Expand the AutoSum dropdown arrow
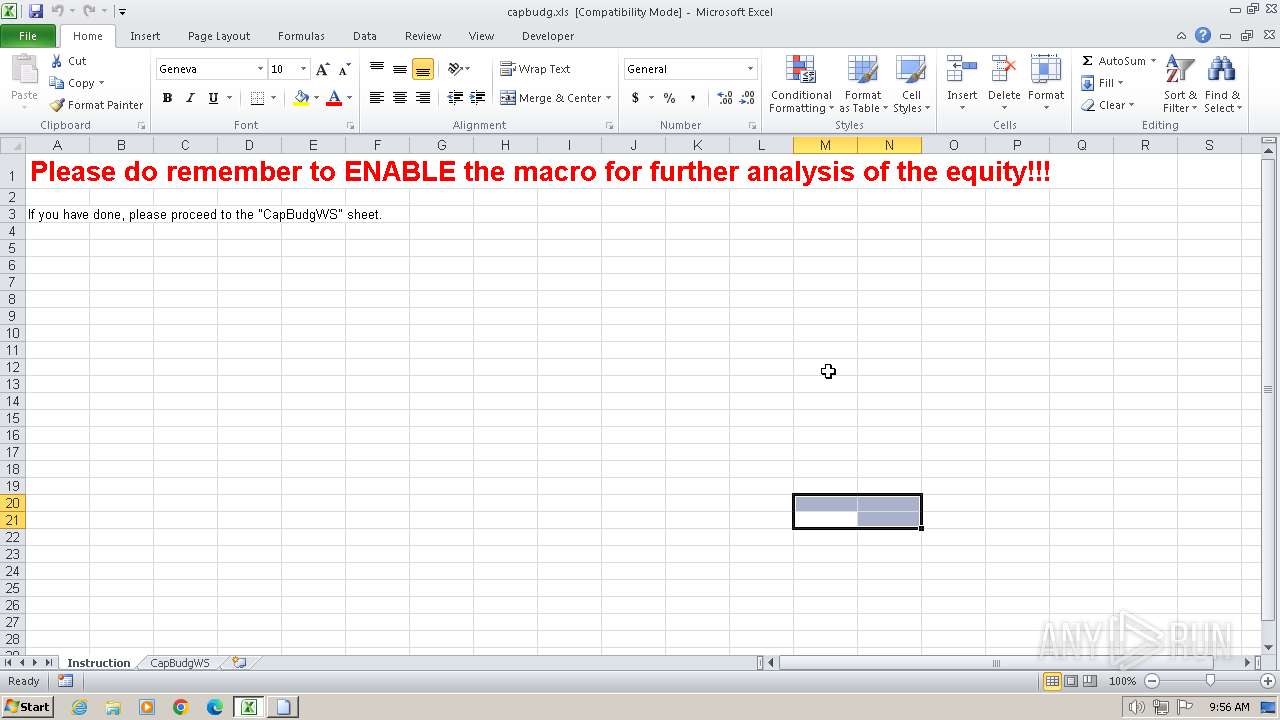This screenshot has width=1280, height=720. [1153, 61]
